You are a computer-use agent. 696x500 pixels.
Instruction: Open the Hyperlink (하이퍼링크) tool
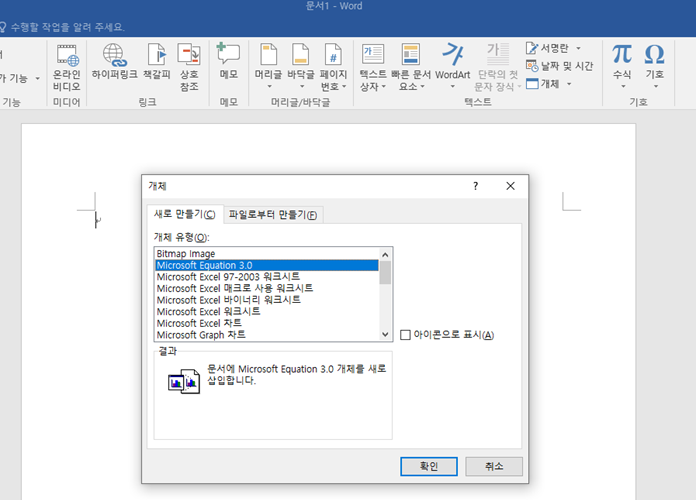[x=115, y=62]
